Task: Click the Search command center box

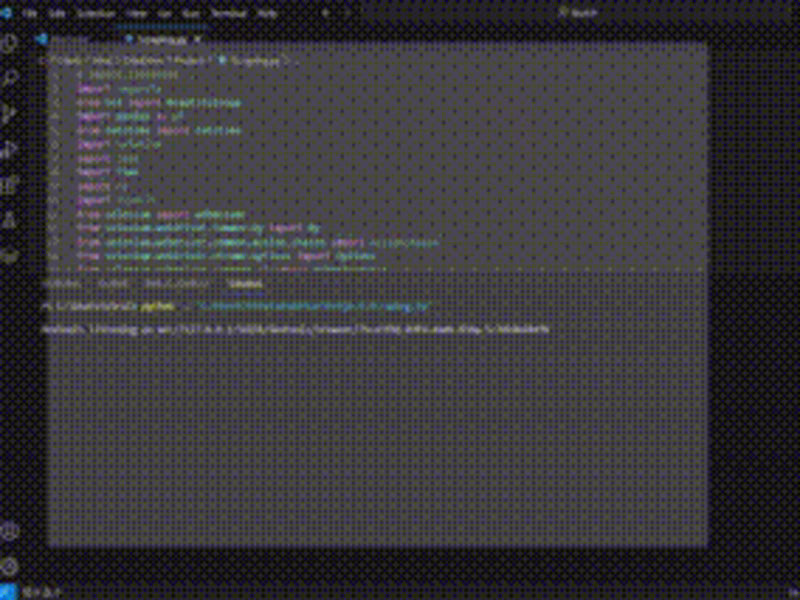Action: point(578,13)
